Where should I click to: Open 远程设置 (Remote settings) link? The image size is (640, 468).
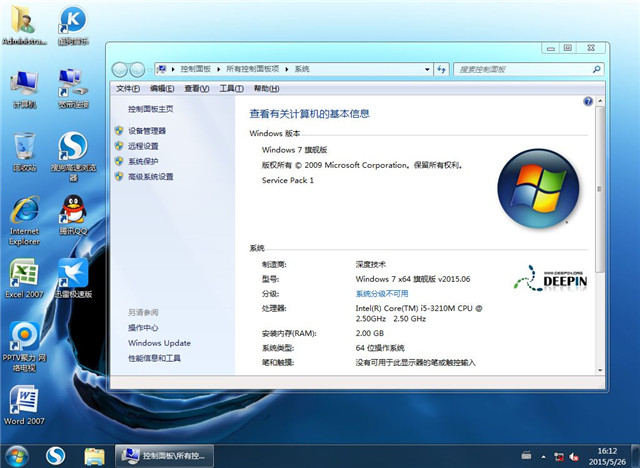point(143,146)
